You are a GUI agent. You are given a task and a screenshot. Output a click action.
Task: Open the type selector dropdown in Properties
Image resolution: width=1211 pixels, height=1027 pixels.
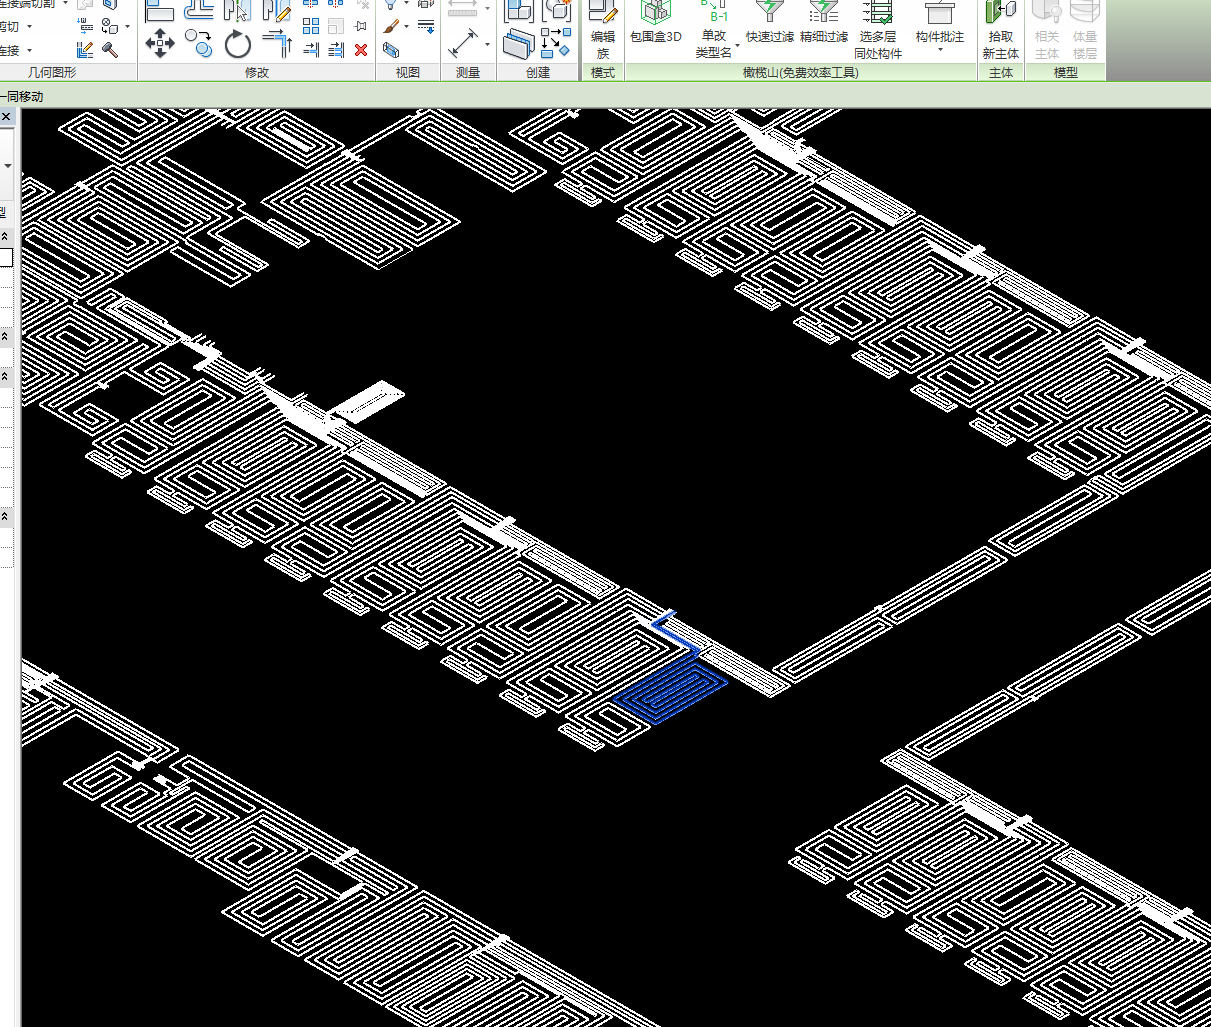(x=8, y=165)
